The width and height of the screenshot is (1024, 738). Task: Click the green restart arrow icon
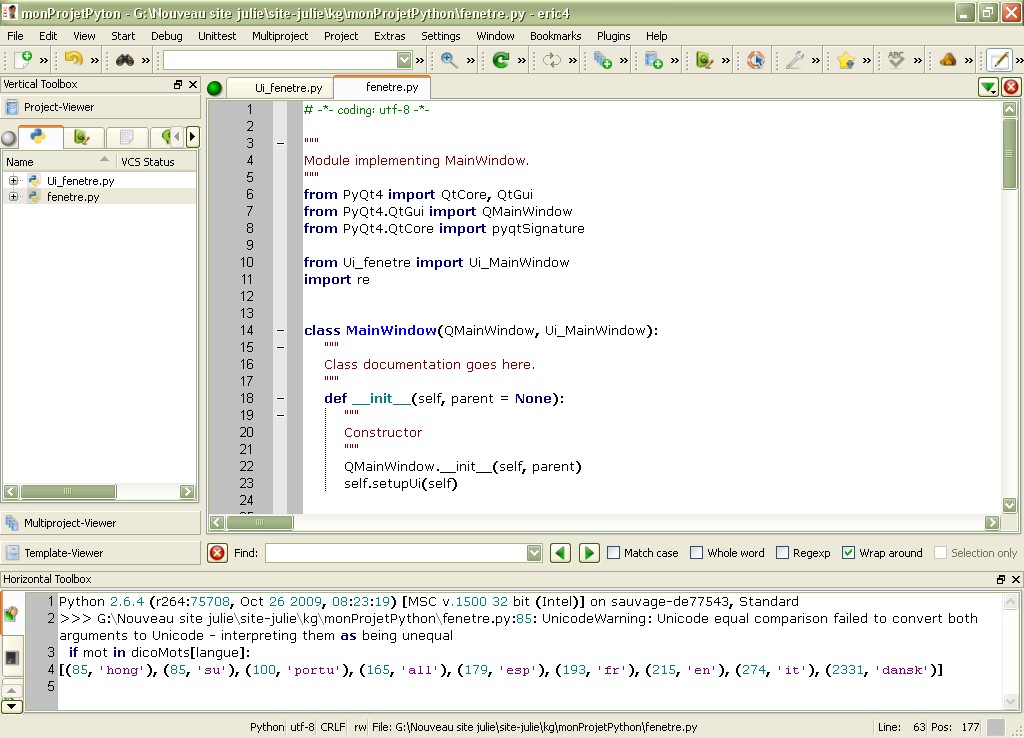500,60
